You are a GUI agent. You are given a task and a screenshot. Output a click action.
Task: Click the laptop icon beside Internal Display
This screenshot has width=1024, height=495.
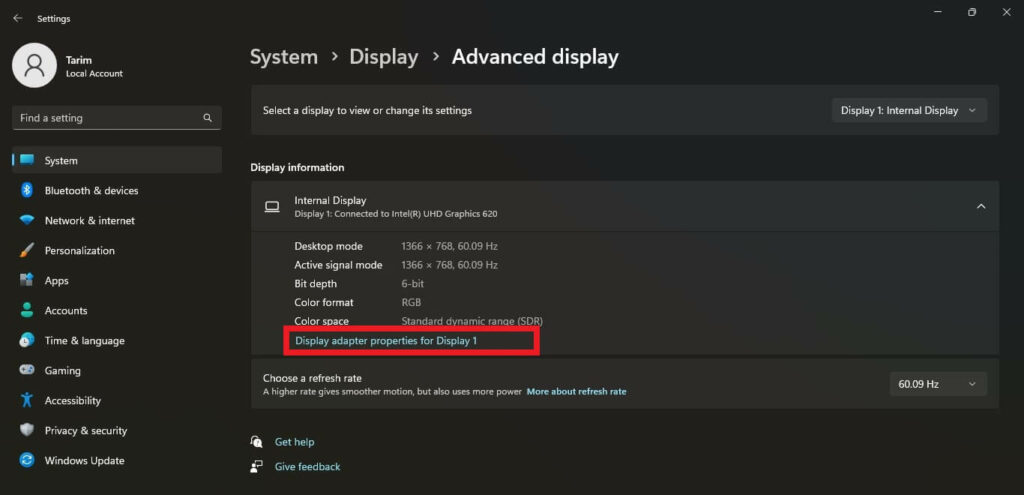point(272,206)
